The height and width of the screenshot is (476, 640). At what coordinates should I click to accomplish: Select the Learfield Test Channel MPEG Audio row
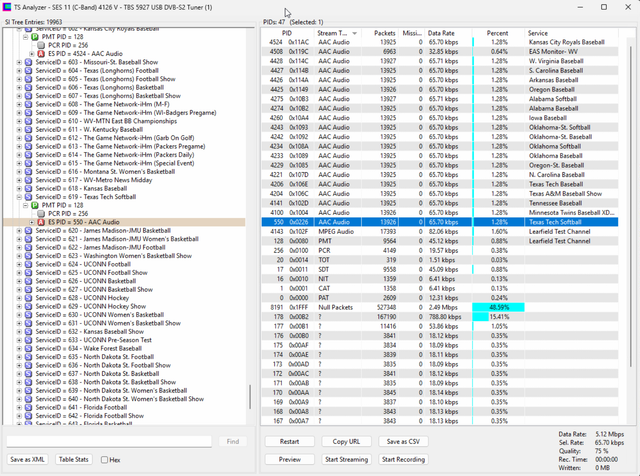tap(440, 231)
